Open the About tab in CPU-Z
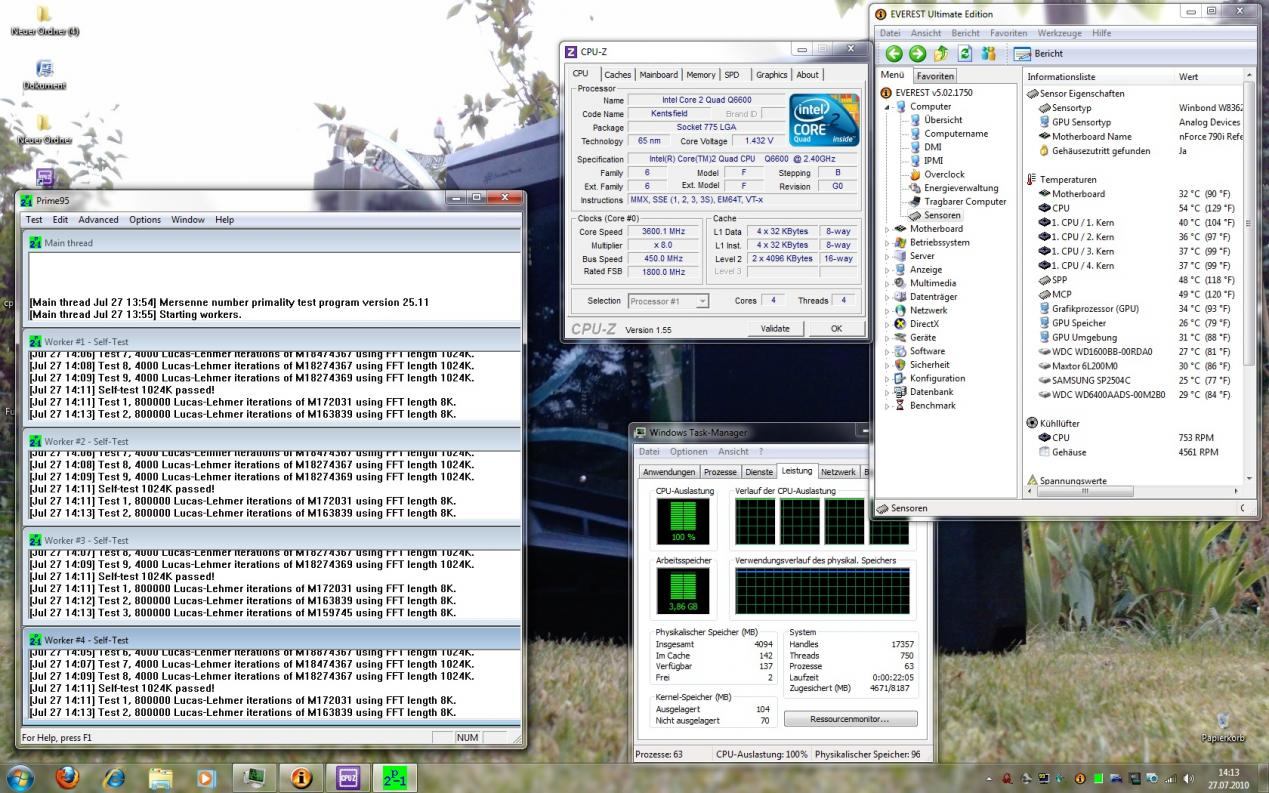1269x793 pixels. coord(807,75)
